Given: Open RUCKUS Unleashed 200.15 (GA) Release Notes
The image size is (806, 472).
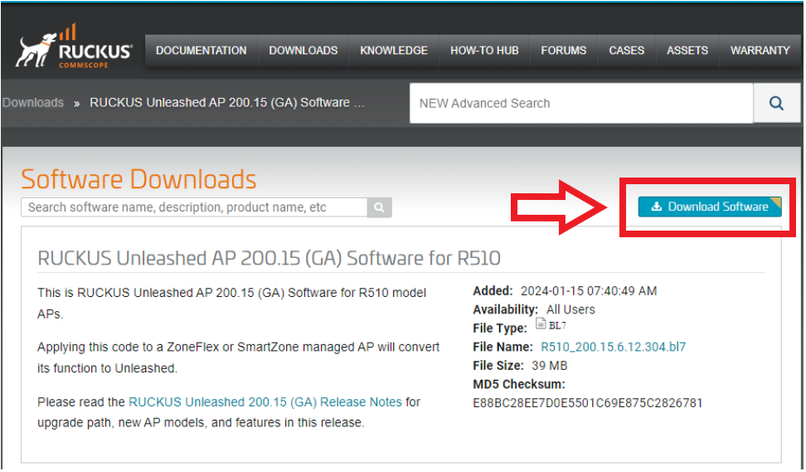Looking at the screenshot, I should click(265, 402).
